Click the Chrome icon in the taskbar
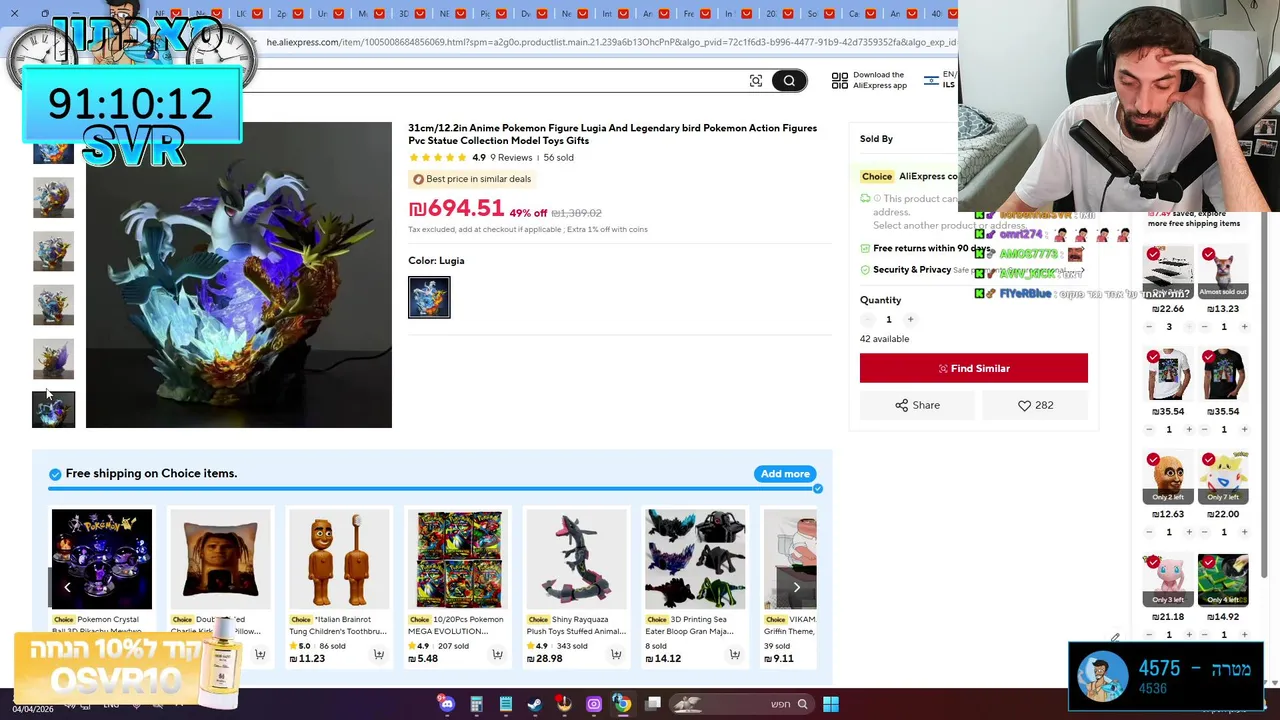The width and height of the screenshot is (1280, 720). coord(623,704)
